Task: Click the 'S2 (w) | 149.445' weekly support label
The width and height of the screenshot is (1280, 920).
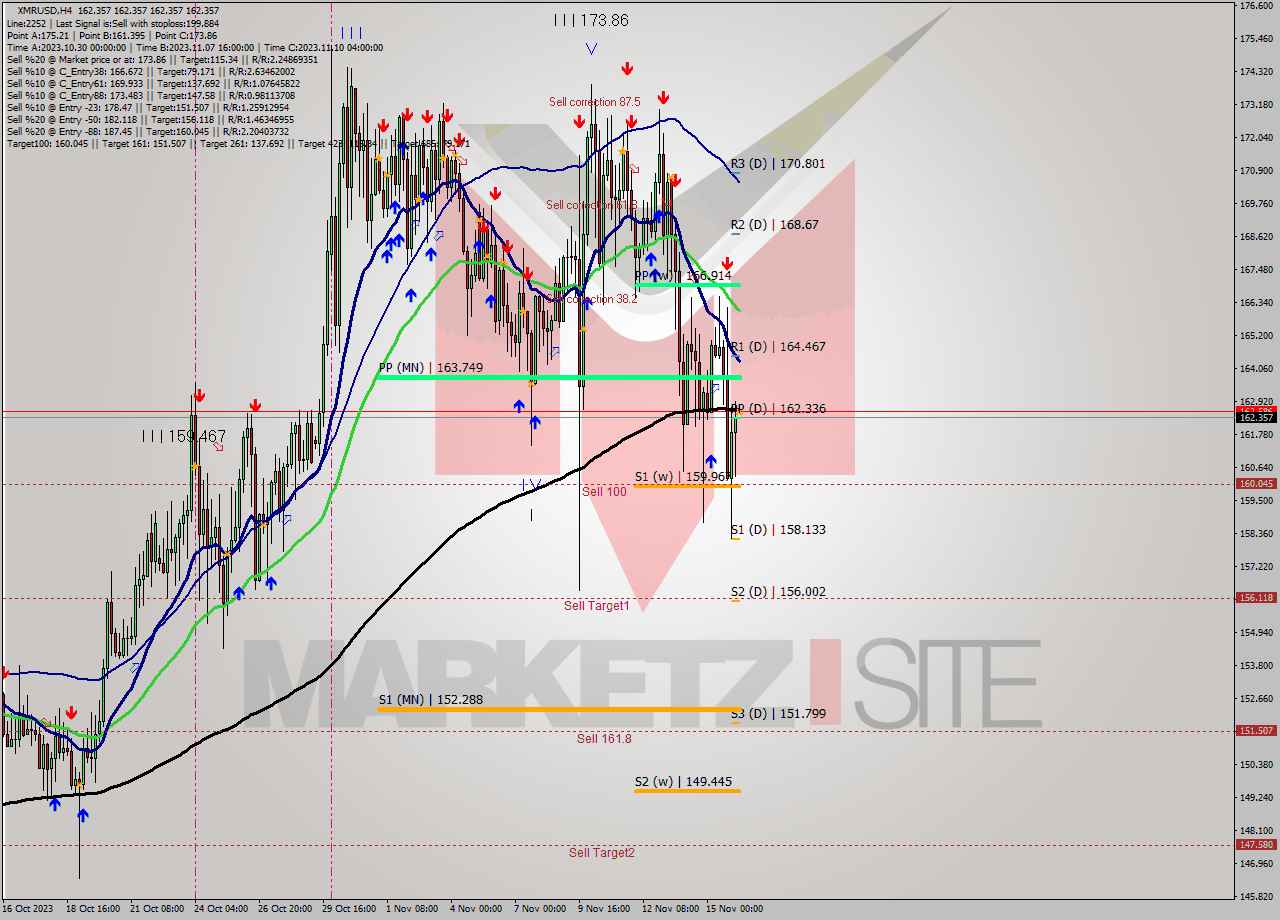Action: 683,782
